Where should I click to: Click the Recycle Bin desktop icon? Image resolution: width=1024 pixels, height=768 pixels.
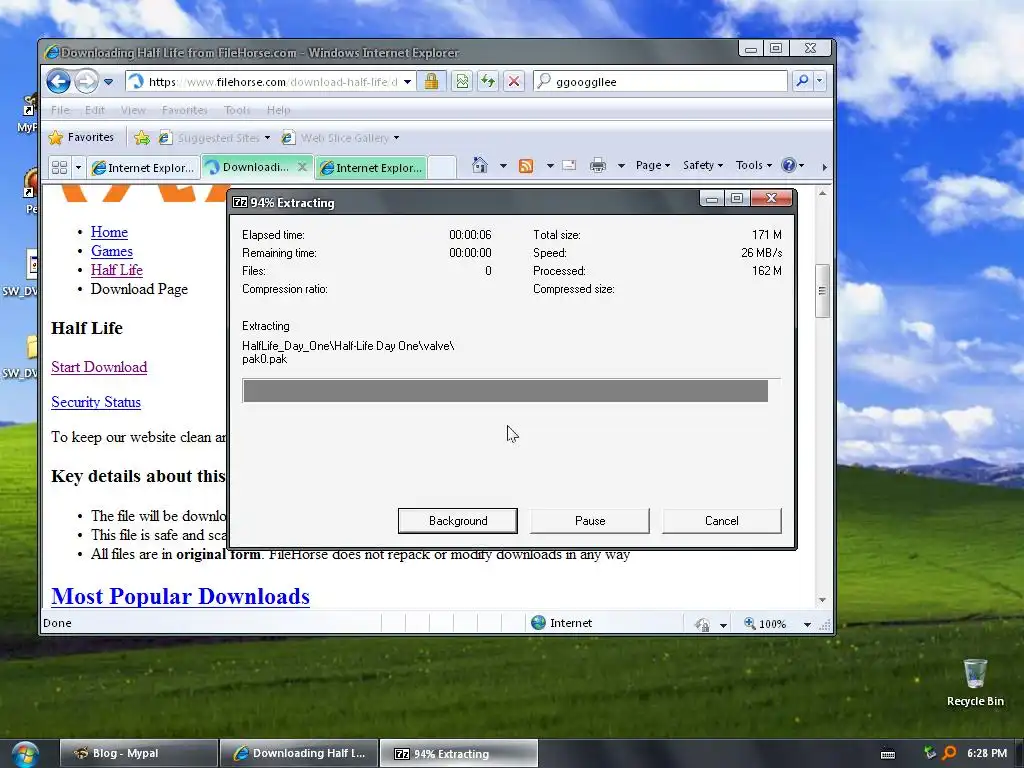975,682
